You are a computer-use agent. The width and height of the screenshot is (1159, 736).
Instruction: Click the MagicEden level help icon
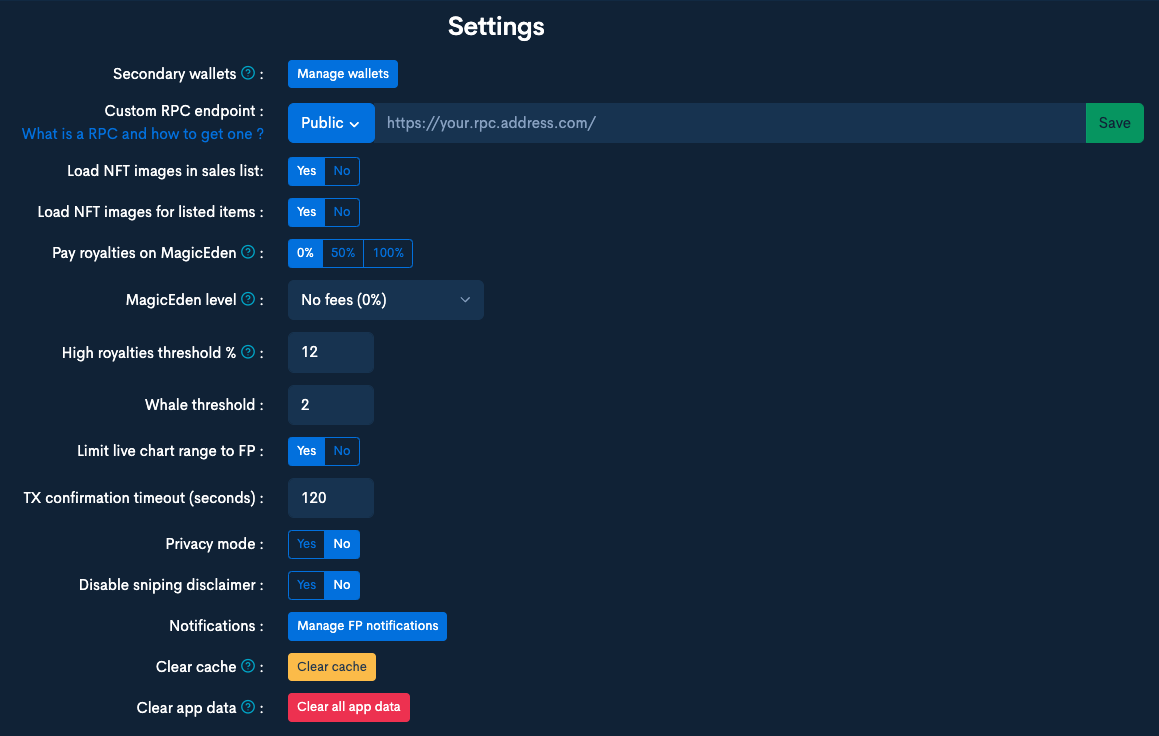(x=248, y=300)
